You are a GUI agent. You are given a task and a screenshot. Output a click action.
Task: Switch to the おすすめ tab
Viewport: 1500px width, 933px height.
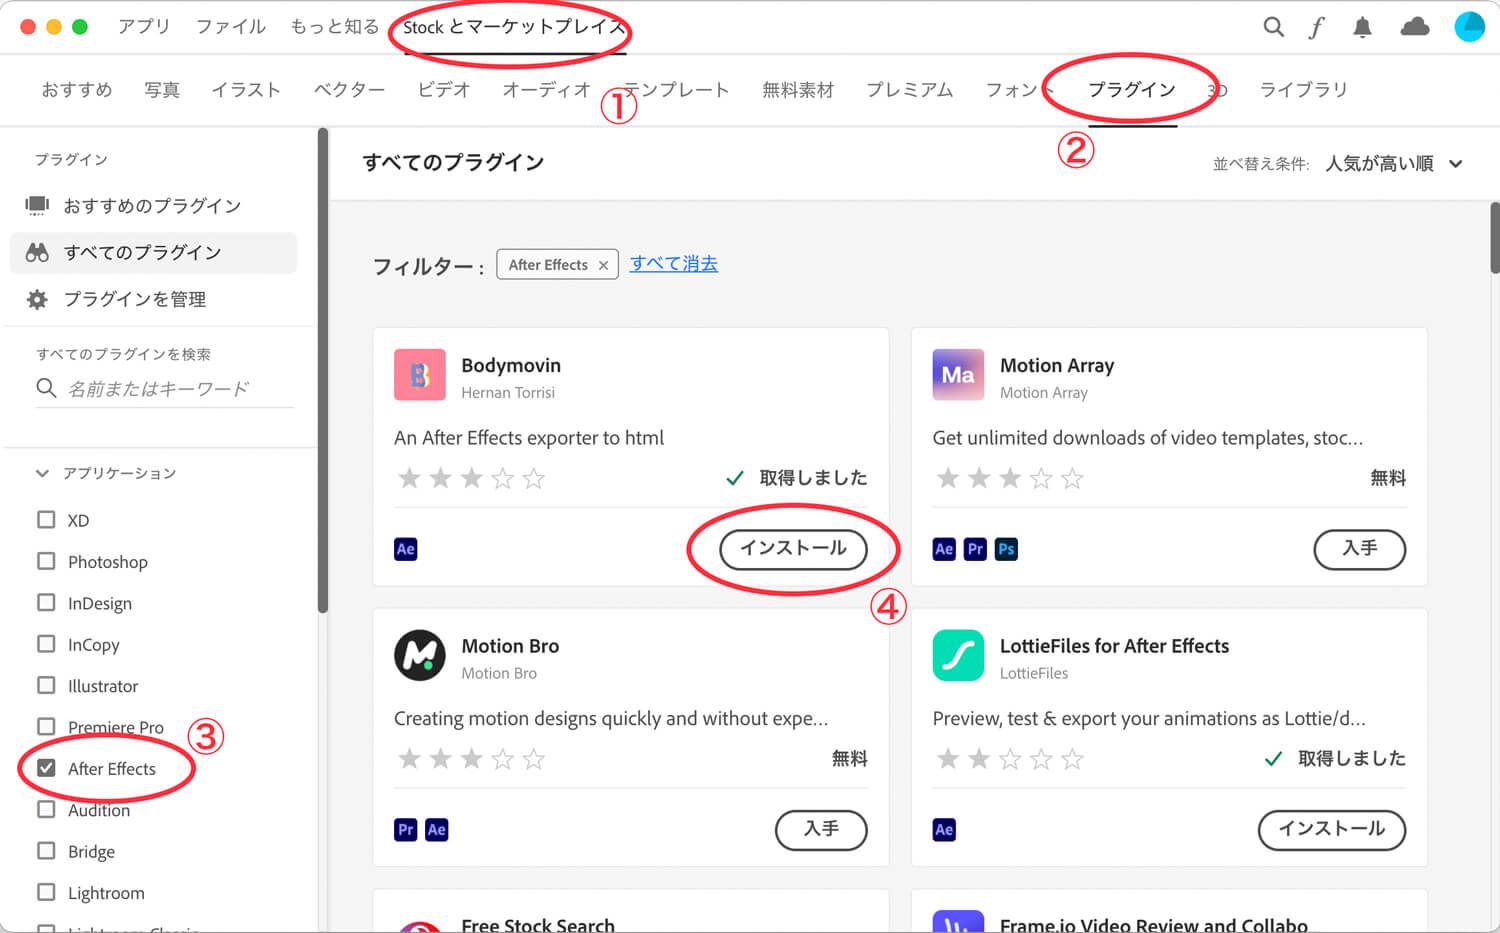77,90
